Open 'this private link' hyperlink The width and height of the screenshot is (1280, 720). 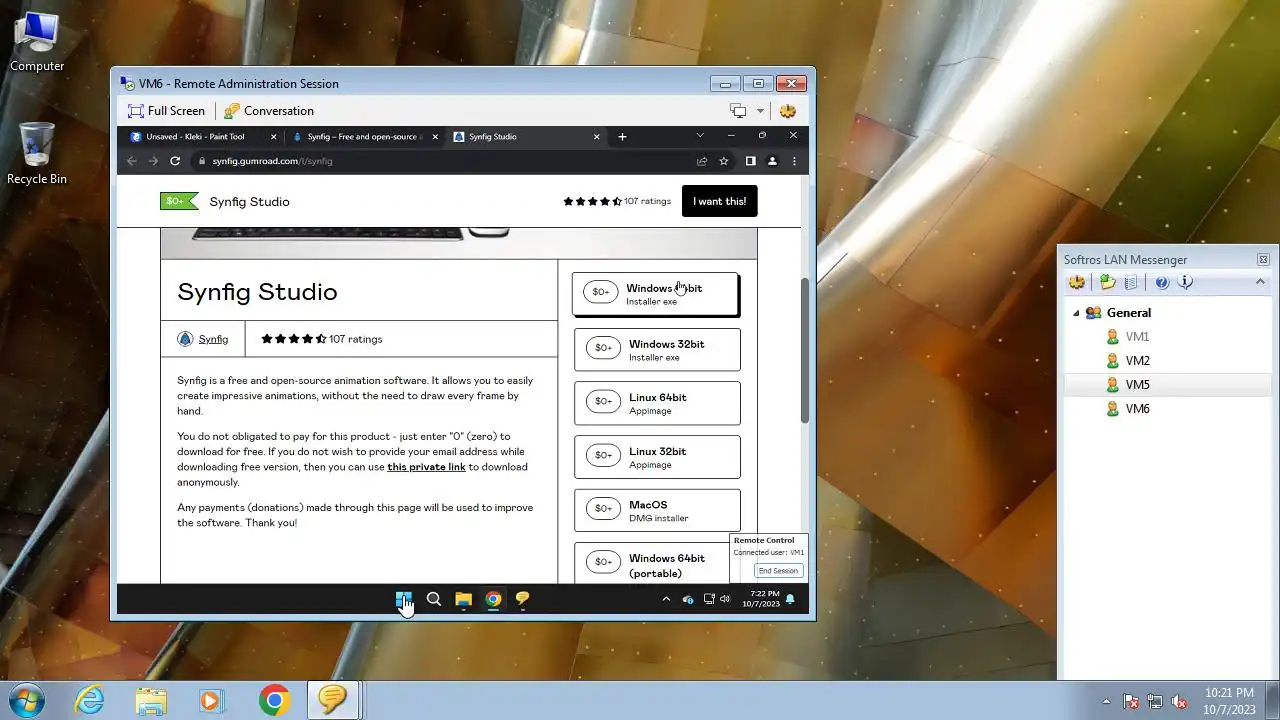pos(426,467)
